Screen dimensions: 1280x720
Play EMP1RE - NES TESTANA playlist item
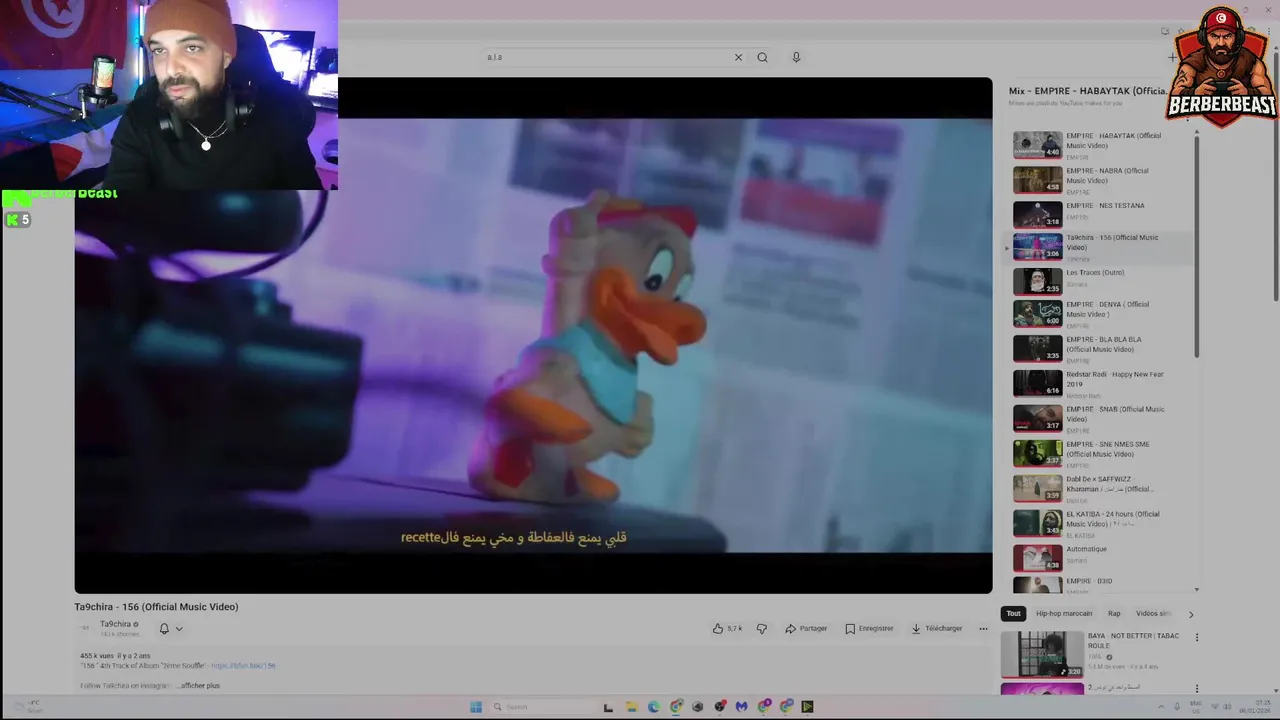[x=1100, y=214]
